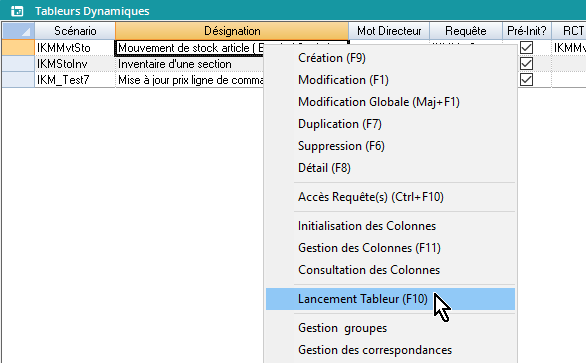Toggle Pré-Init checkbox for the IKMStoInv row

coord(526,64)
